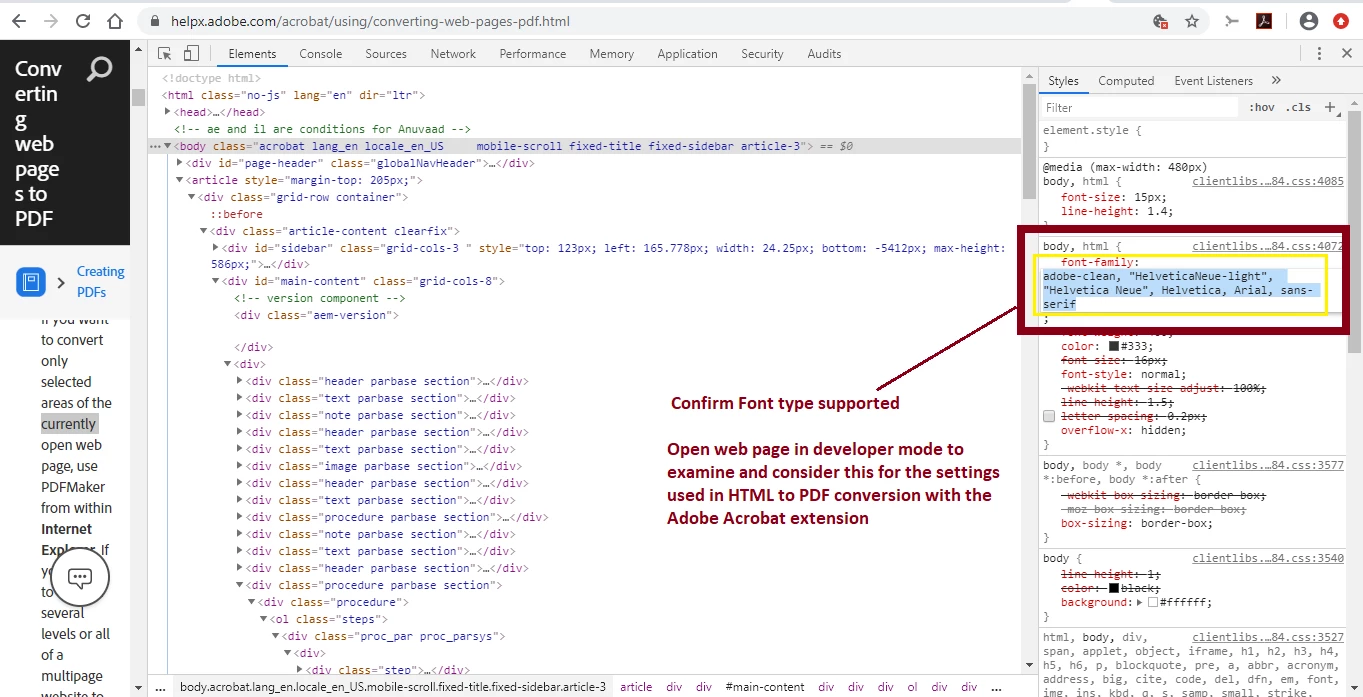Collapse the grid-row container div

tap(191, 197)
